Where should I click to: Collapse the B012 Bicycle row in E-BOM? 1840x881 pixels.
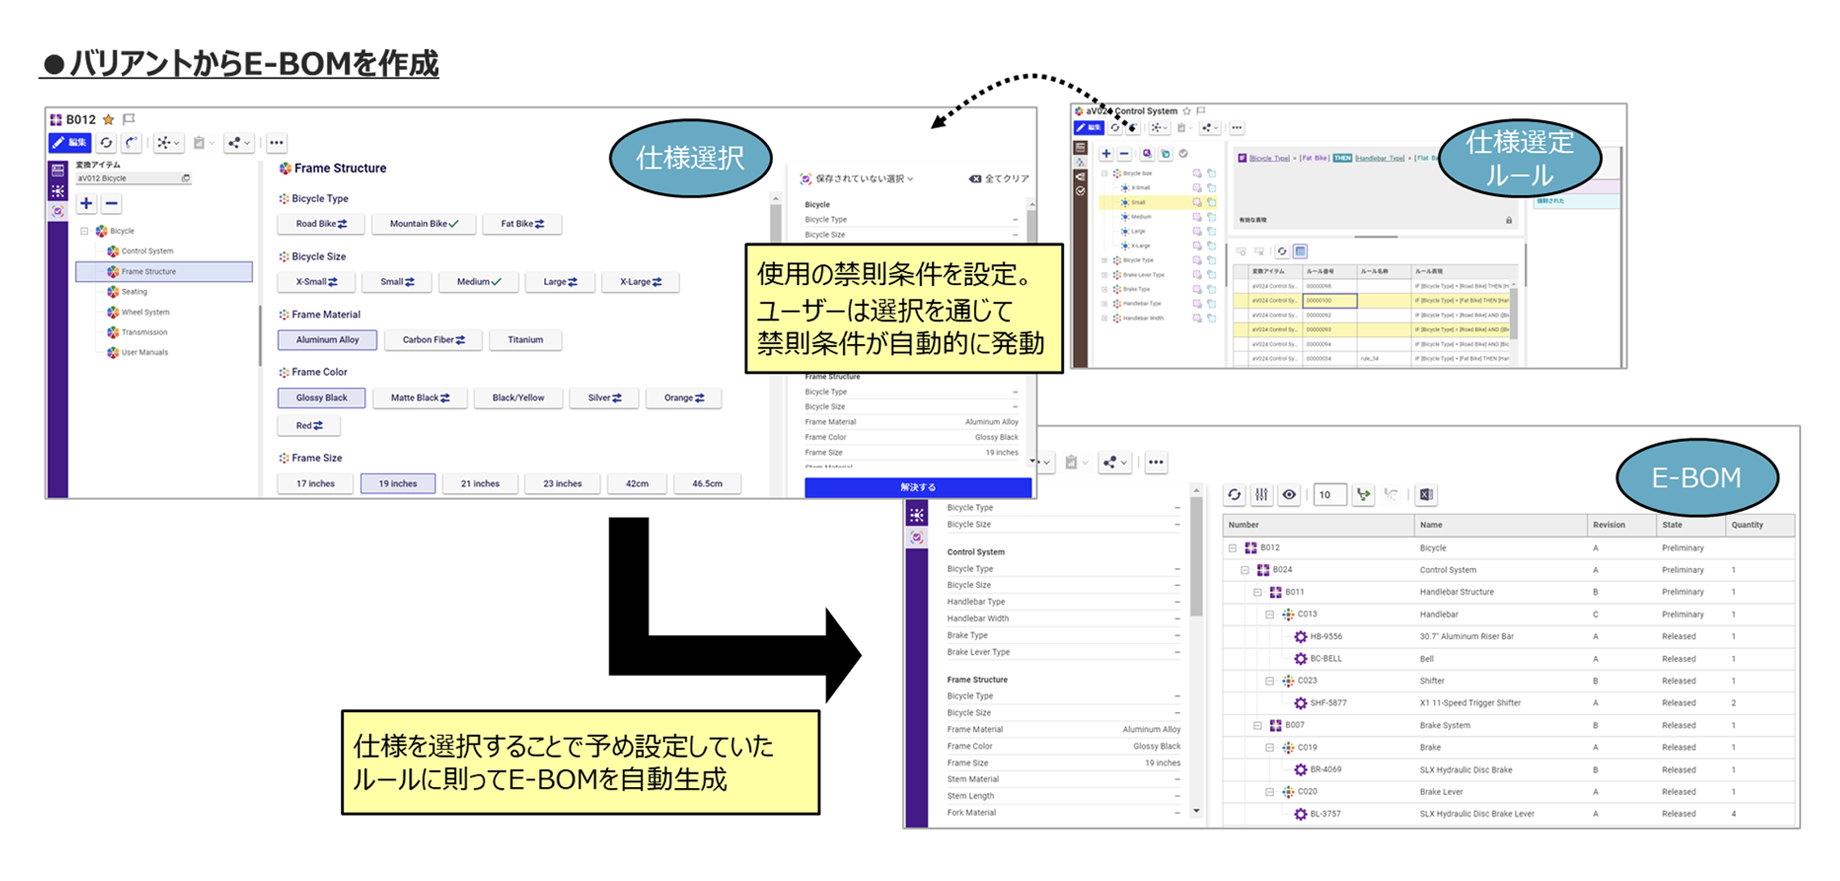(1233, 548)
